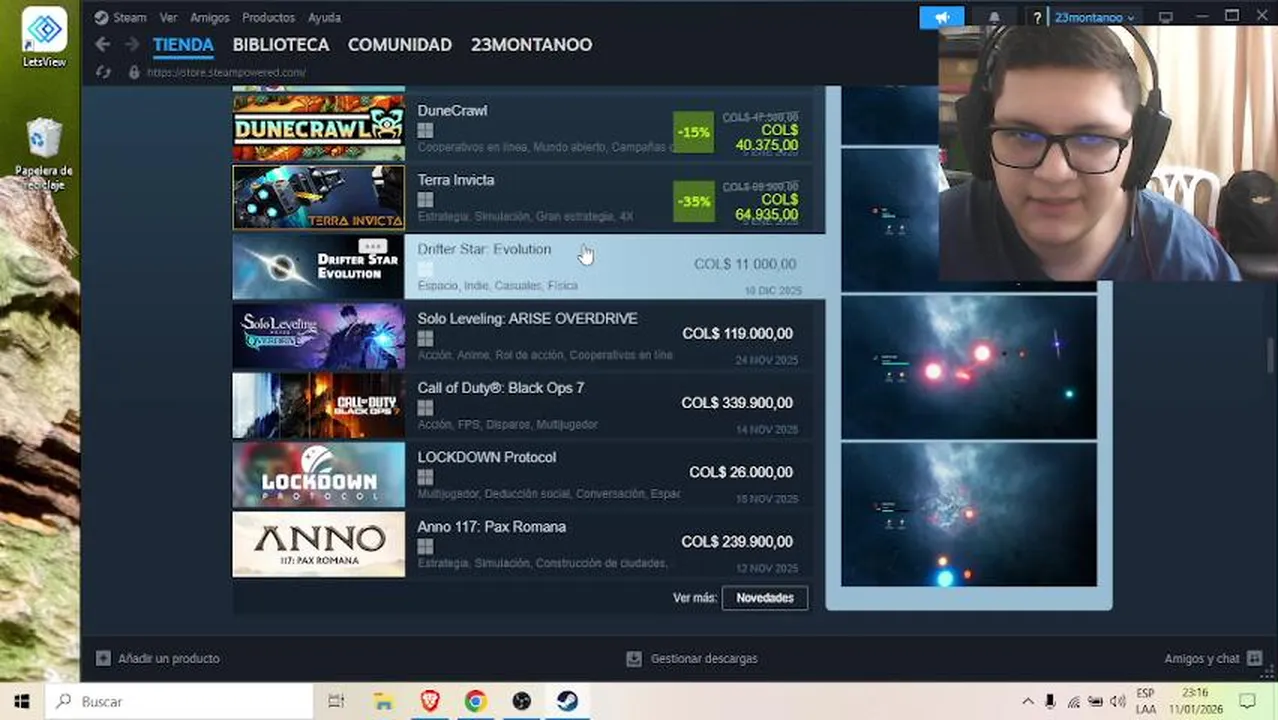Switch to the BIBLIOTECA tab

coord(281,45)
